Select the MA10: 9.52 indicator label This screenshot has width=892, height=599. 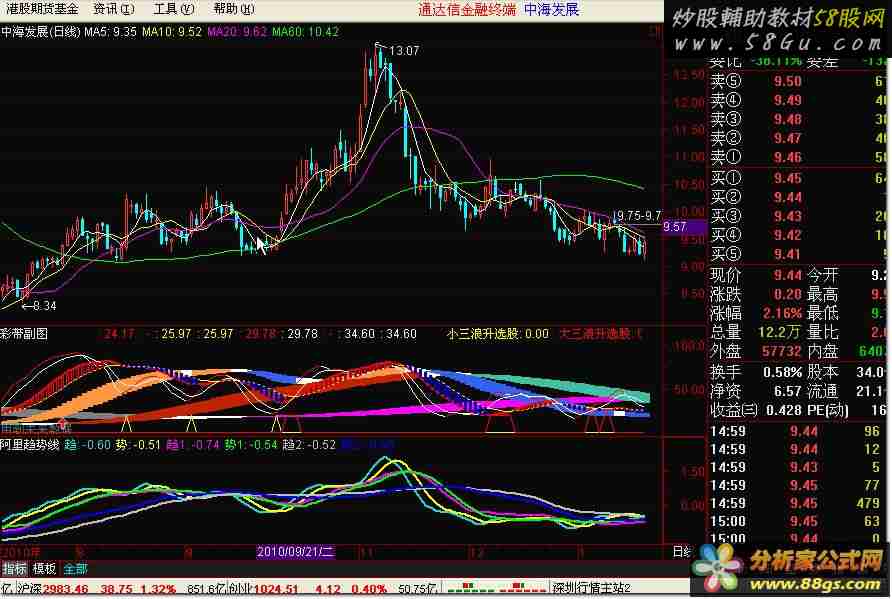[x=172, y=32]
